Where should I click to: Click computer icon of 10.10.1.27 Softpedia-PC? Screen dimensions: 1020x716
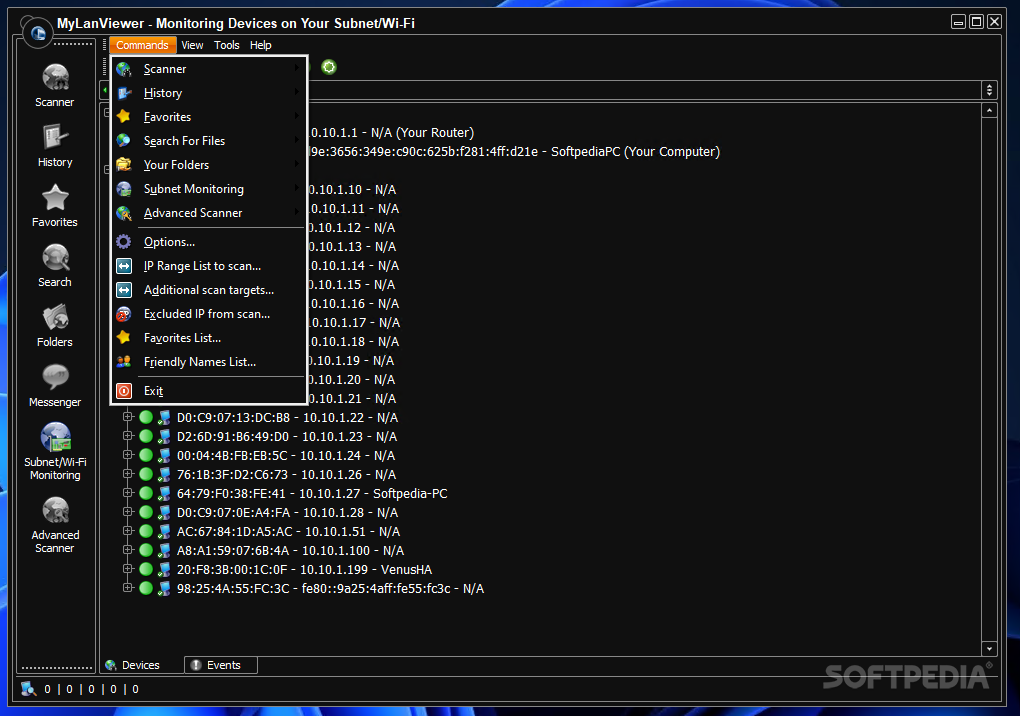164,494
